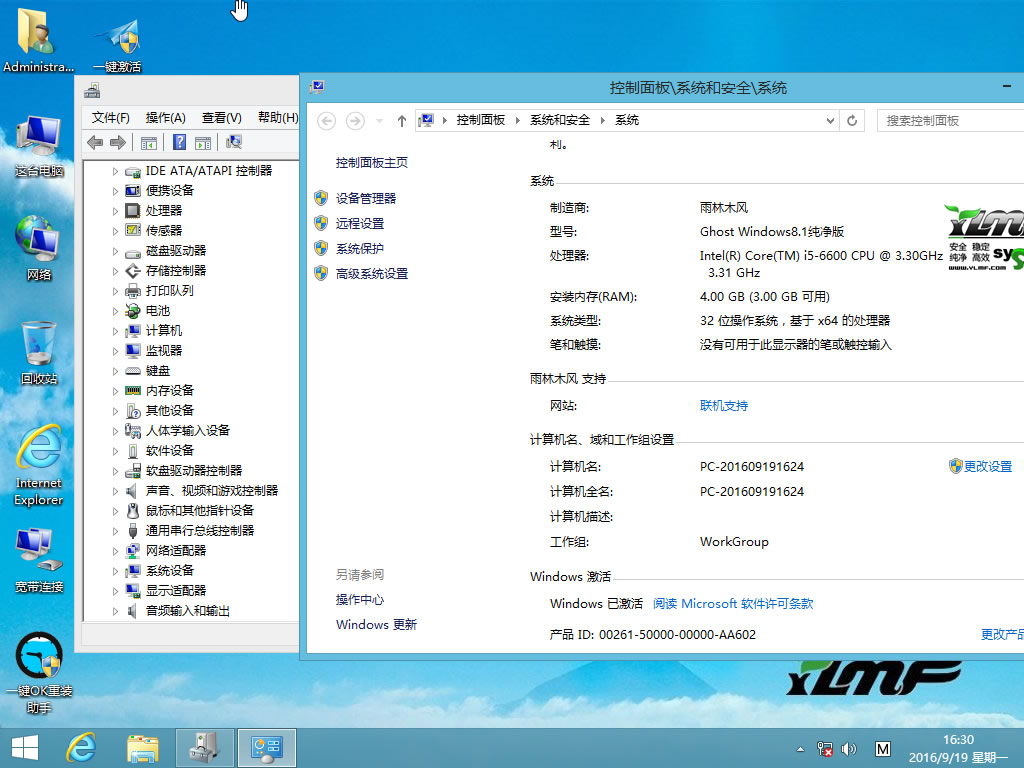This screenshot has width=1024, height=768.
Task: Expand the 处理器 device tree node
Action: coord(113,210)
